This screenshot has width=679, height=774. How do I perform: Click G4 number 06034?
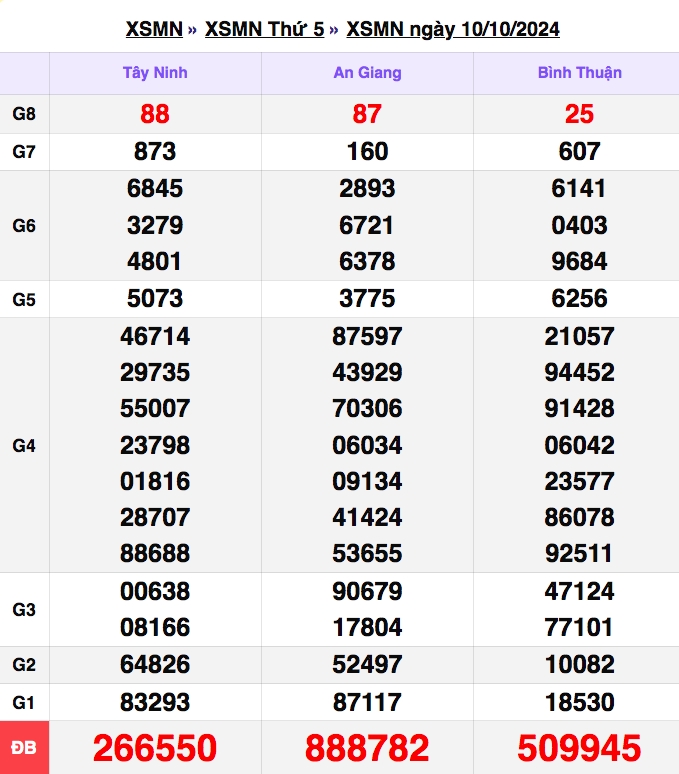pos(367,445)
